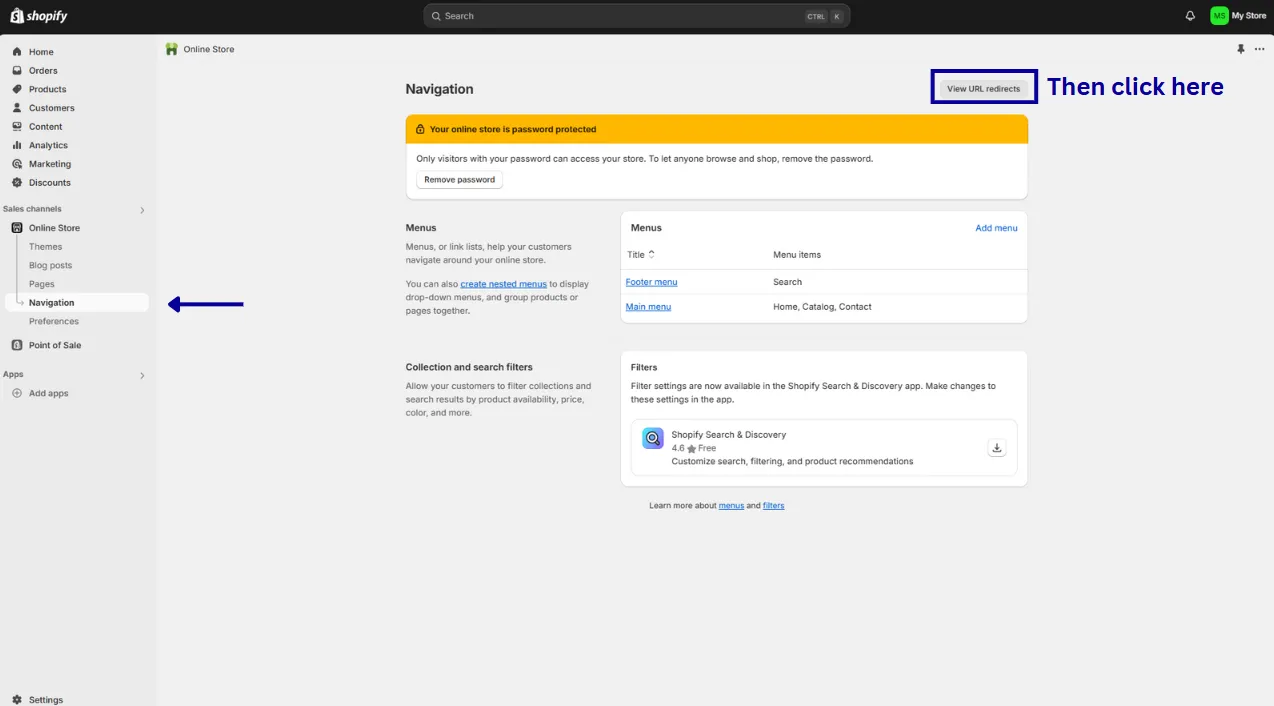
Task: Click the Shopify Search & Discovery app icon
Action: click(x=653, y=438)
